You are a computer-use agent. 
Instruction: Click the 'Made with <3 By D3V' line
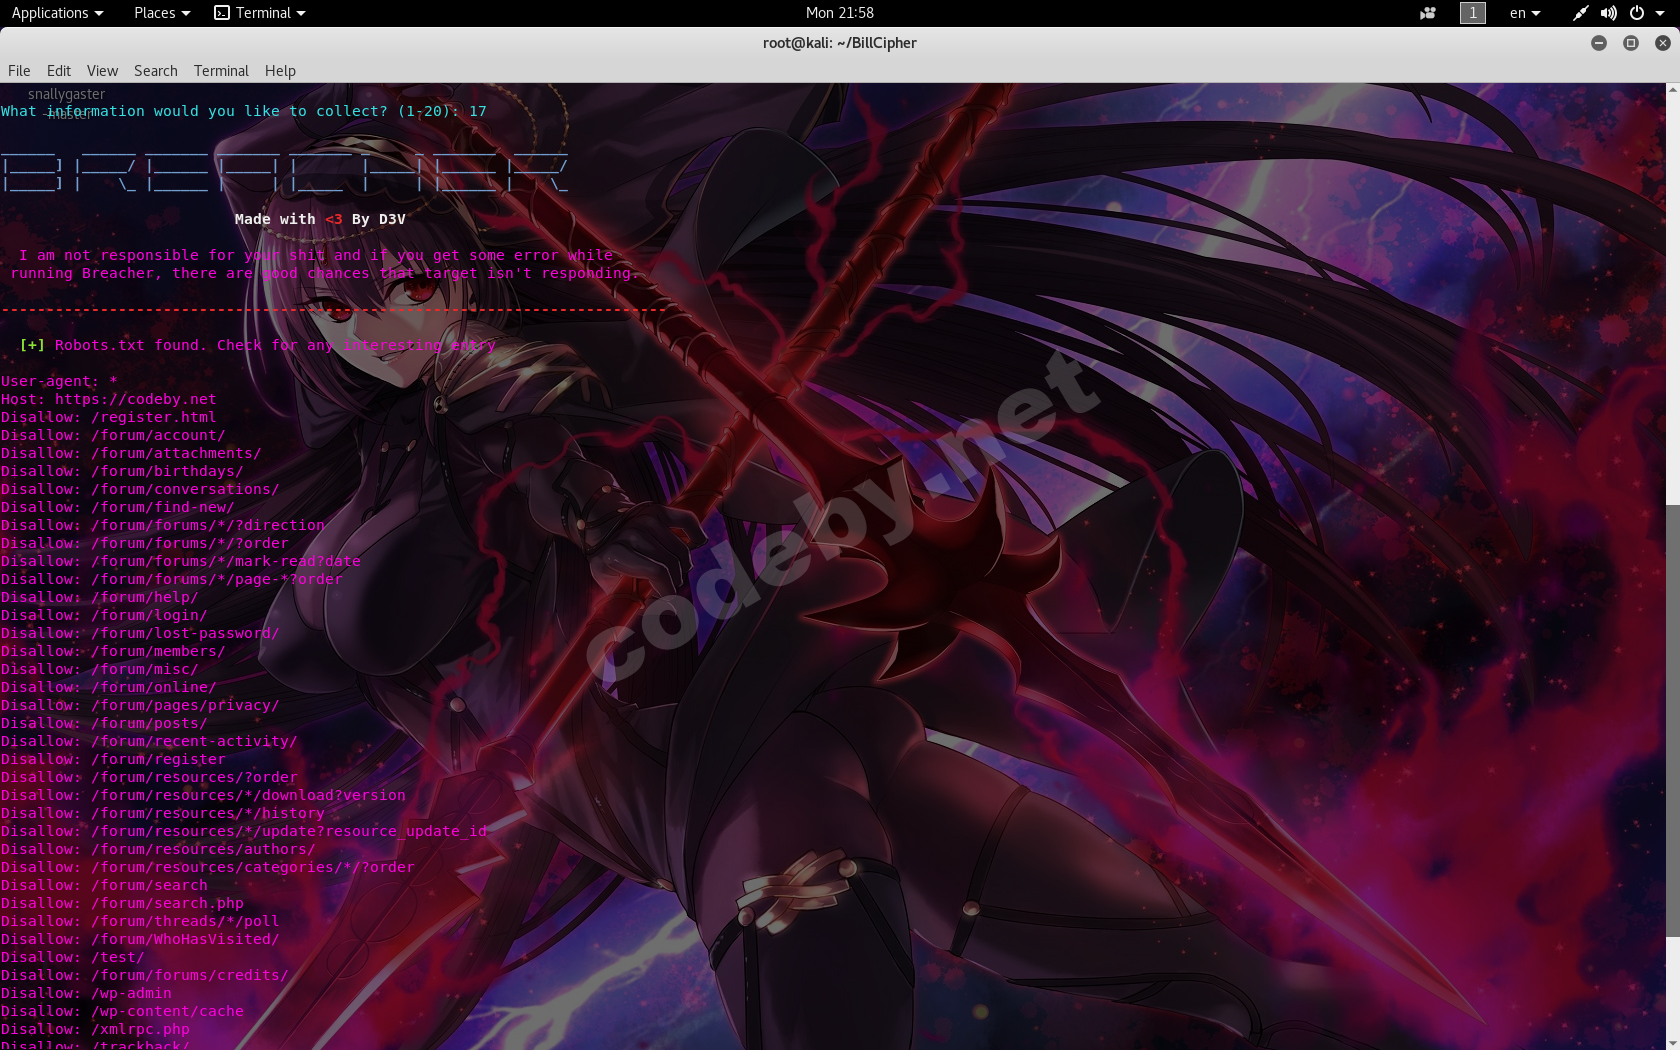tap(320, 219)
